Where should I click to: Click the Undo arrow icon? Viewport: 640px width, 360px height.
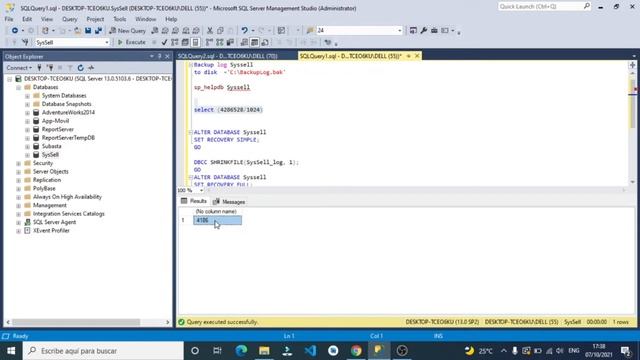click(x=244, y=31)
